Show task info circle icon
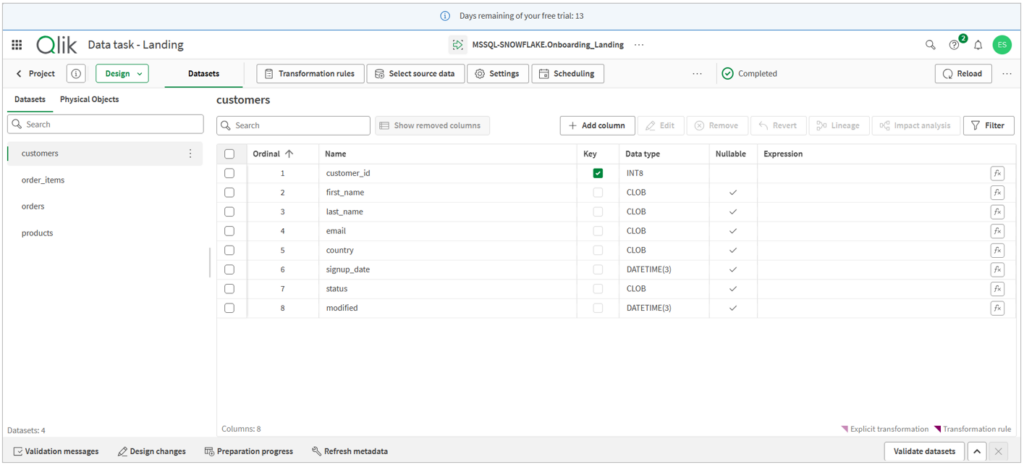The image size is (1024, 465). 76,74
